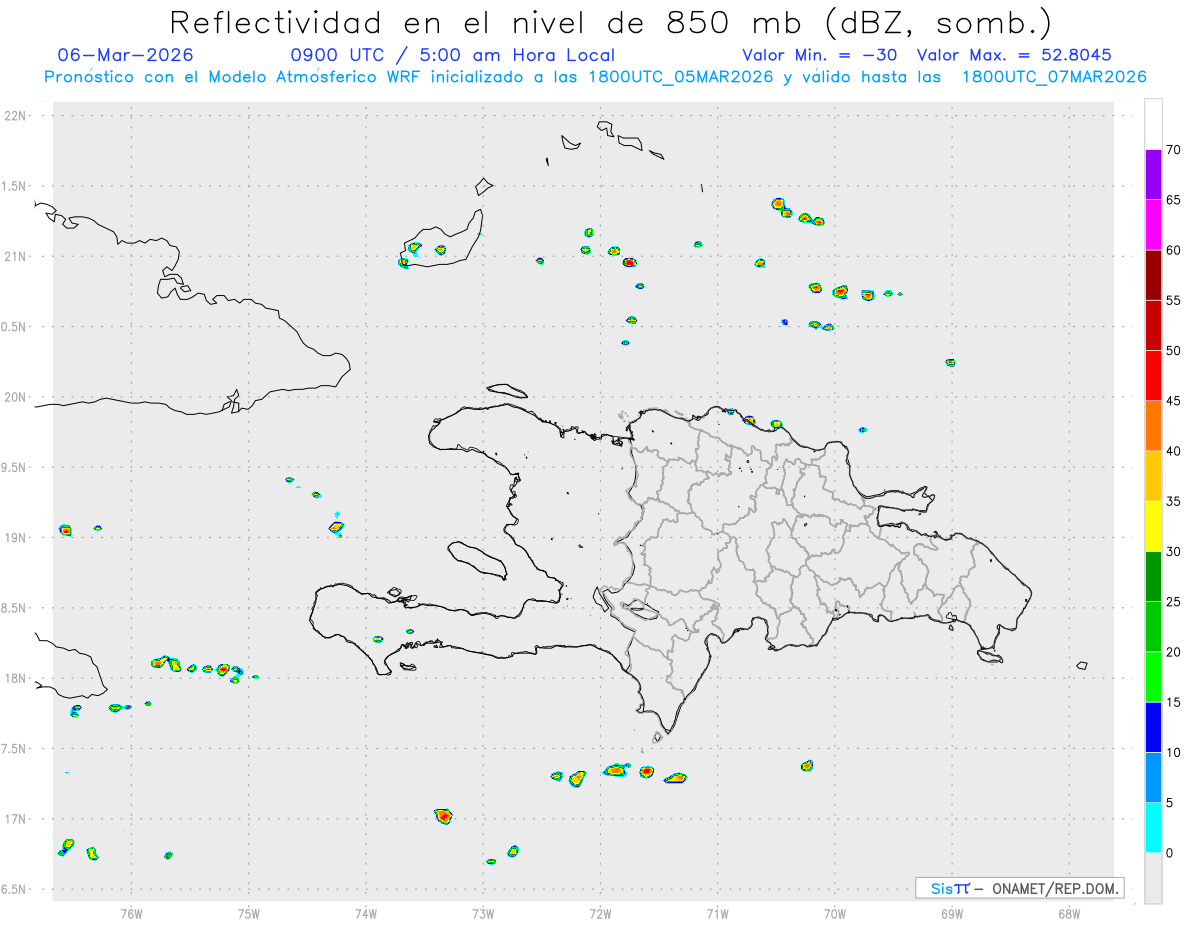Click the longitude axis label "75W"
The width and height of the screenshot is (1200, 927).
249,913
